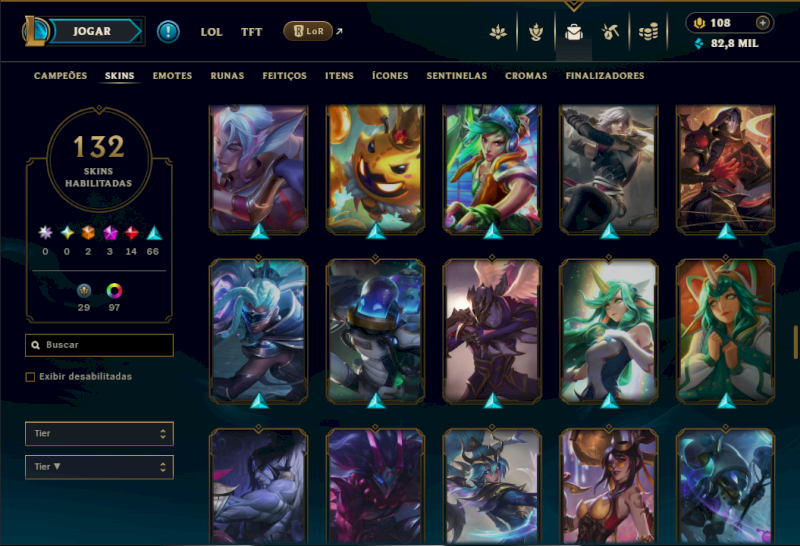Open the store coins stack icon
Screen dimensions: 800x546
click(x=648, y=32)
